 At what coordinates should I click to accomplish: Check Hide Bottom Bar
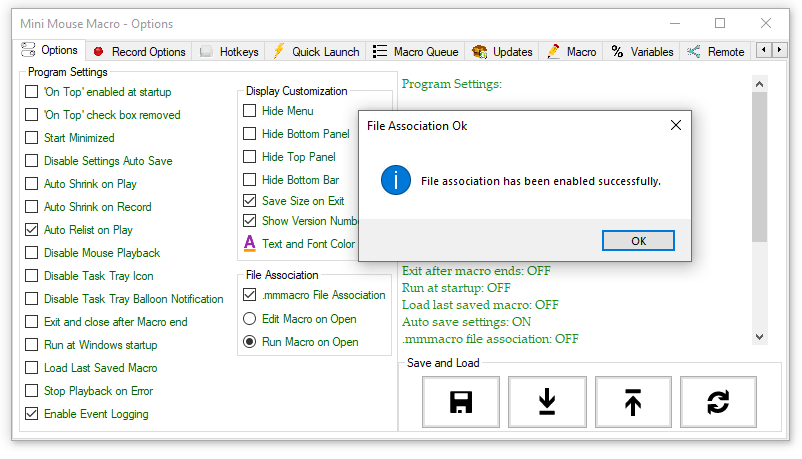coord(250,180)
